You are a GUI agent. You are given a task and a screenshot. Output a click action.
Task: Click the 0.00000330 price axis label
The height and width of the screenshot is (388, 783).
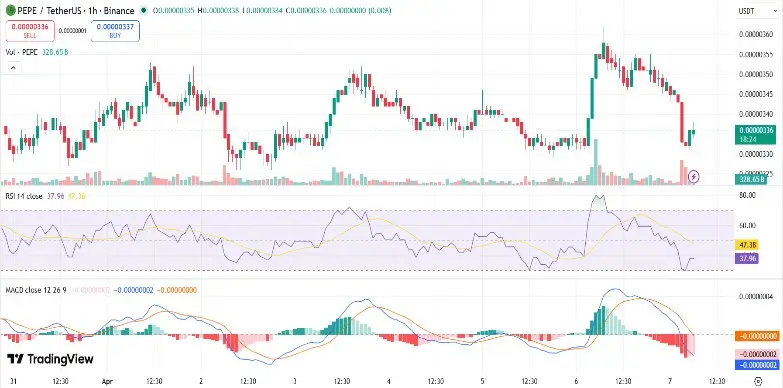(756, 154)
